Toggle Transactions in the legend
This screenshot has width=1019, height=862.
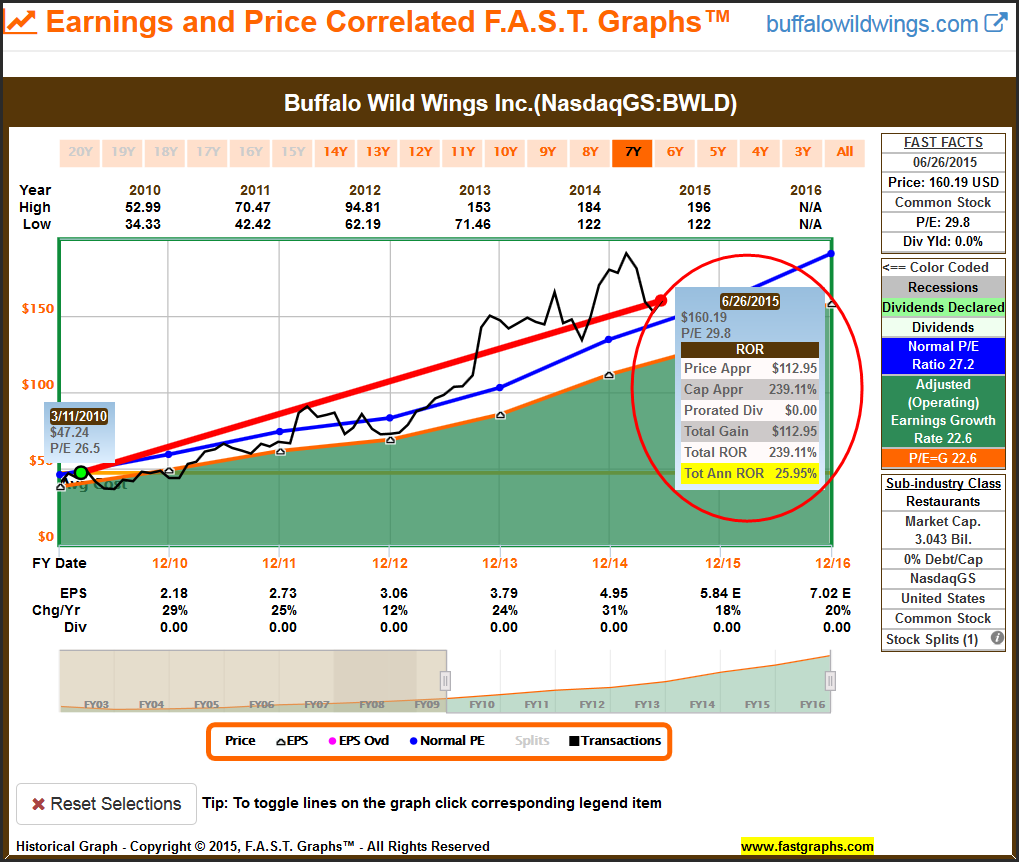(x=615, y=741)
